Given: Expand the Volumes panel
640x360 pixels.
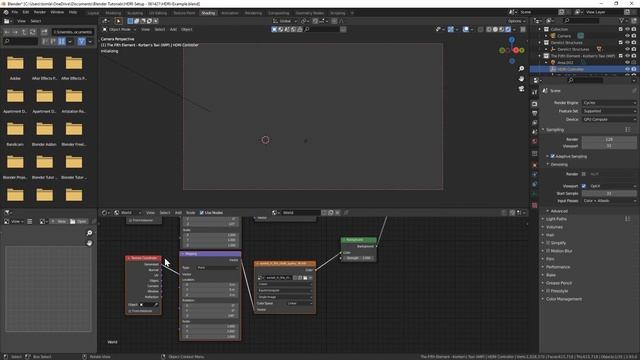Looking at the screenshot, I should 554,227.
